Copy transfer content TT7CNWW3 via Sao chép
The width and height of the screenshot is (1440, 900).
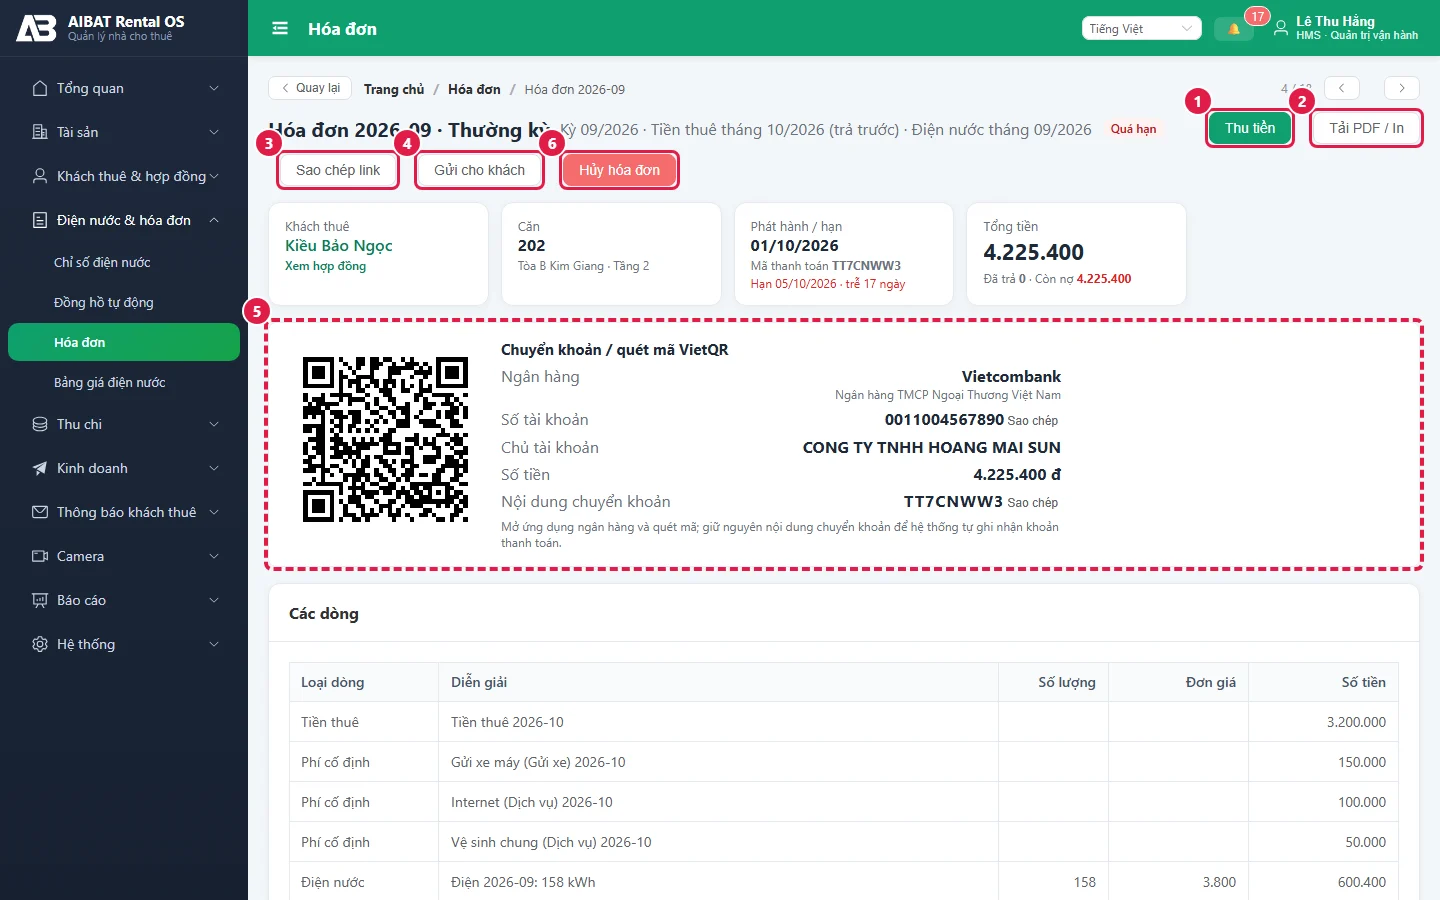click(1033, 503)
